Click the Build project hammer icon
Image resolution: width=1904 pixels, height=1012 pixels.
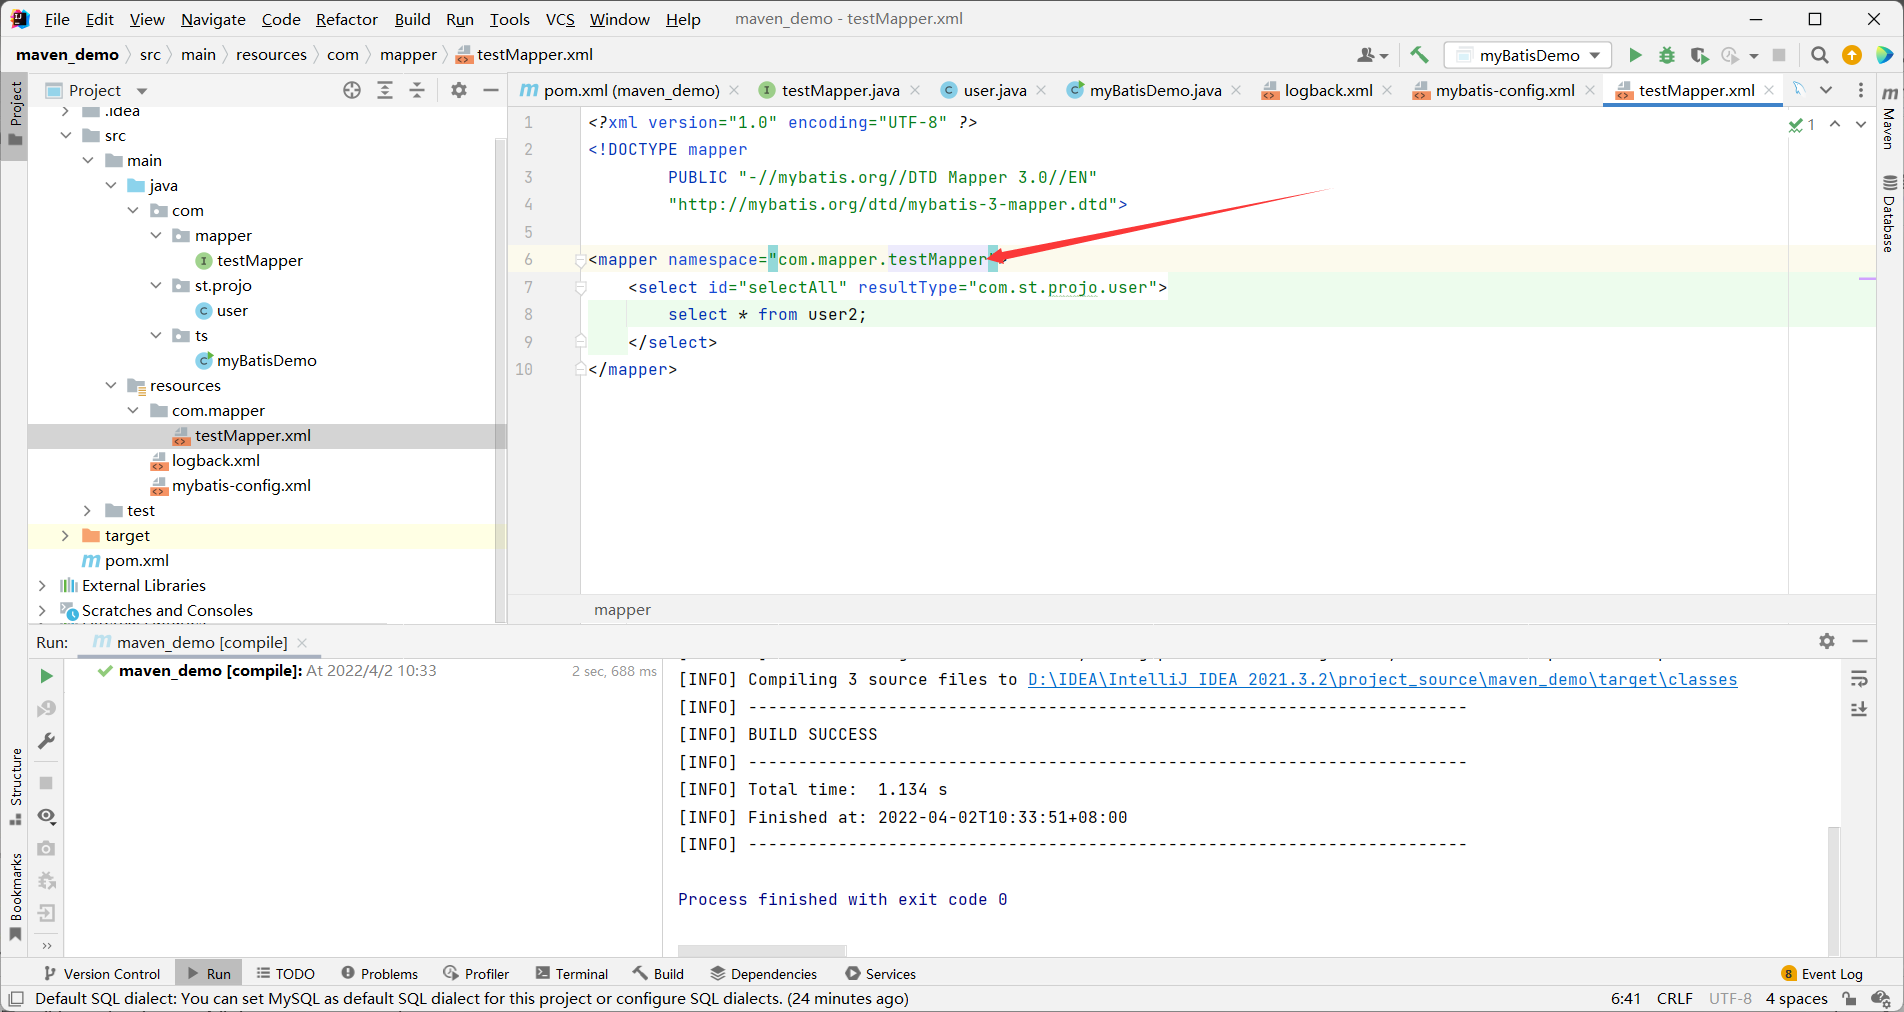[1419, 55]
